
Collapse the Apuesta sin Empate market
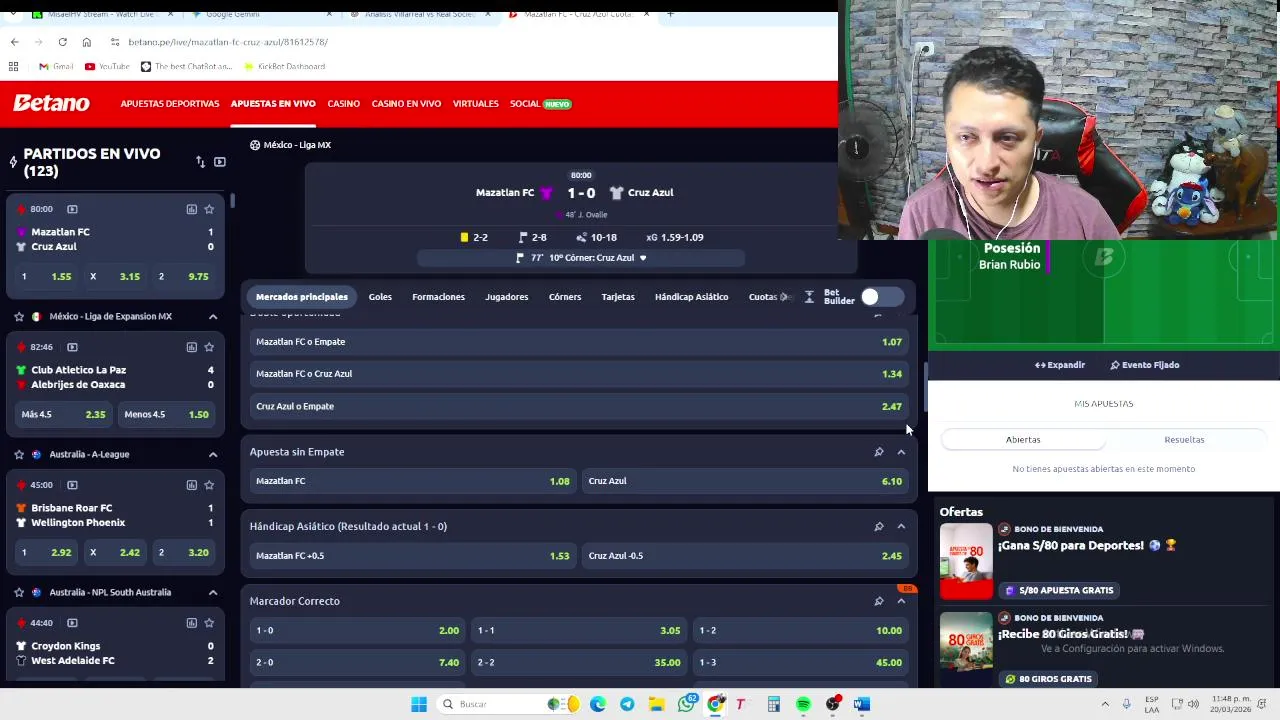pyautogui.click(x=901, y=452)
